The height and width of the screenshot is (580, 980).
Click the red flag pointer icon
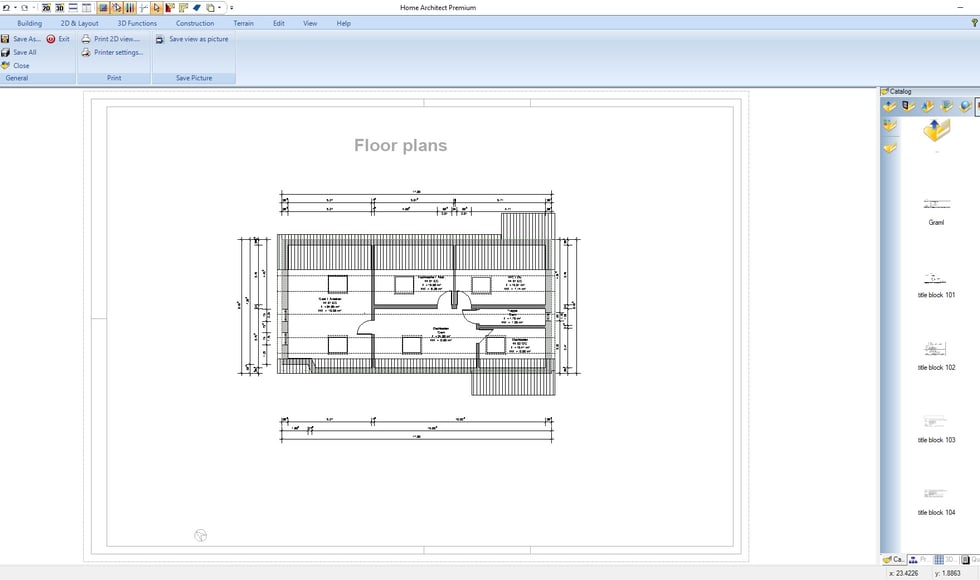point(170,8)
